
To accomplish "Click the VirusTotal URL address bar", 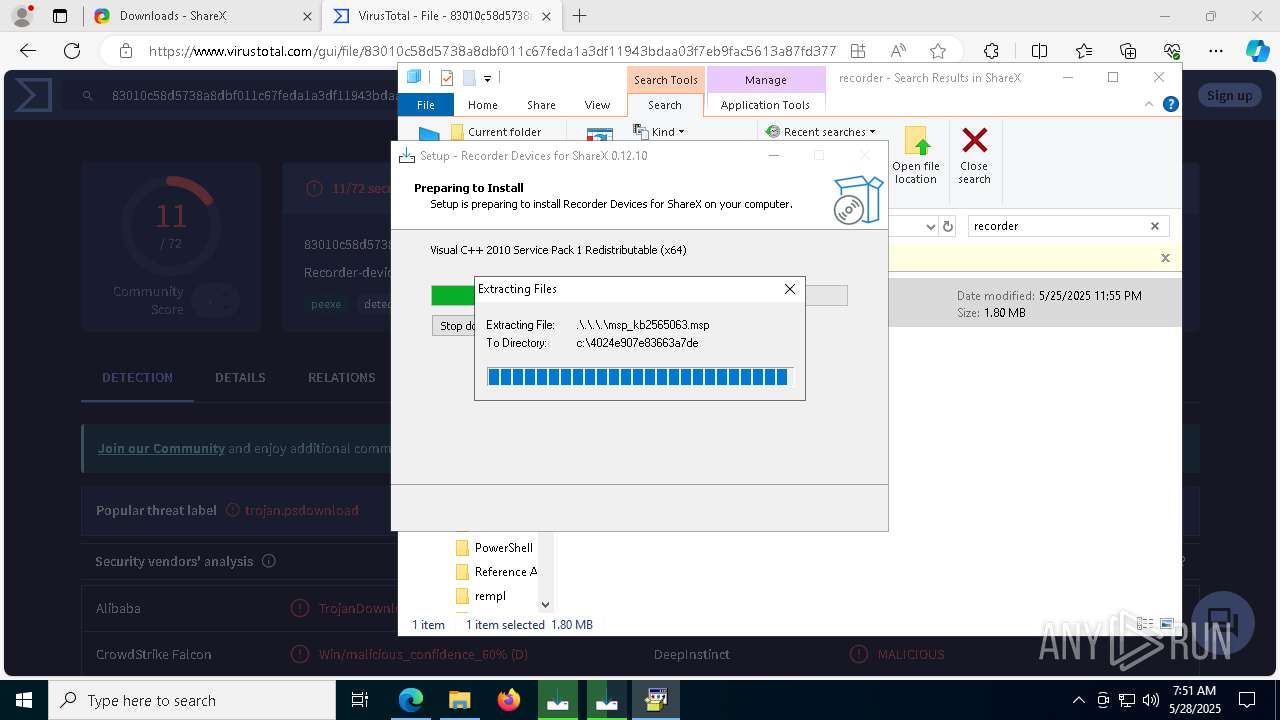I will pos(492,51).
